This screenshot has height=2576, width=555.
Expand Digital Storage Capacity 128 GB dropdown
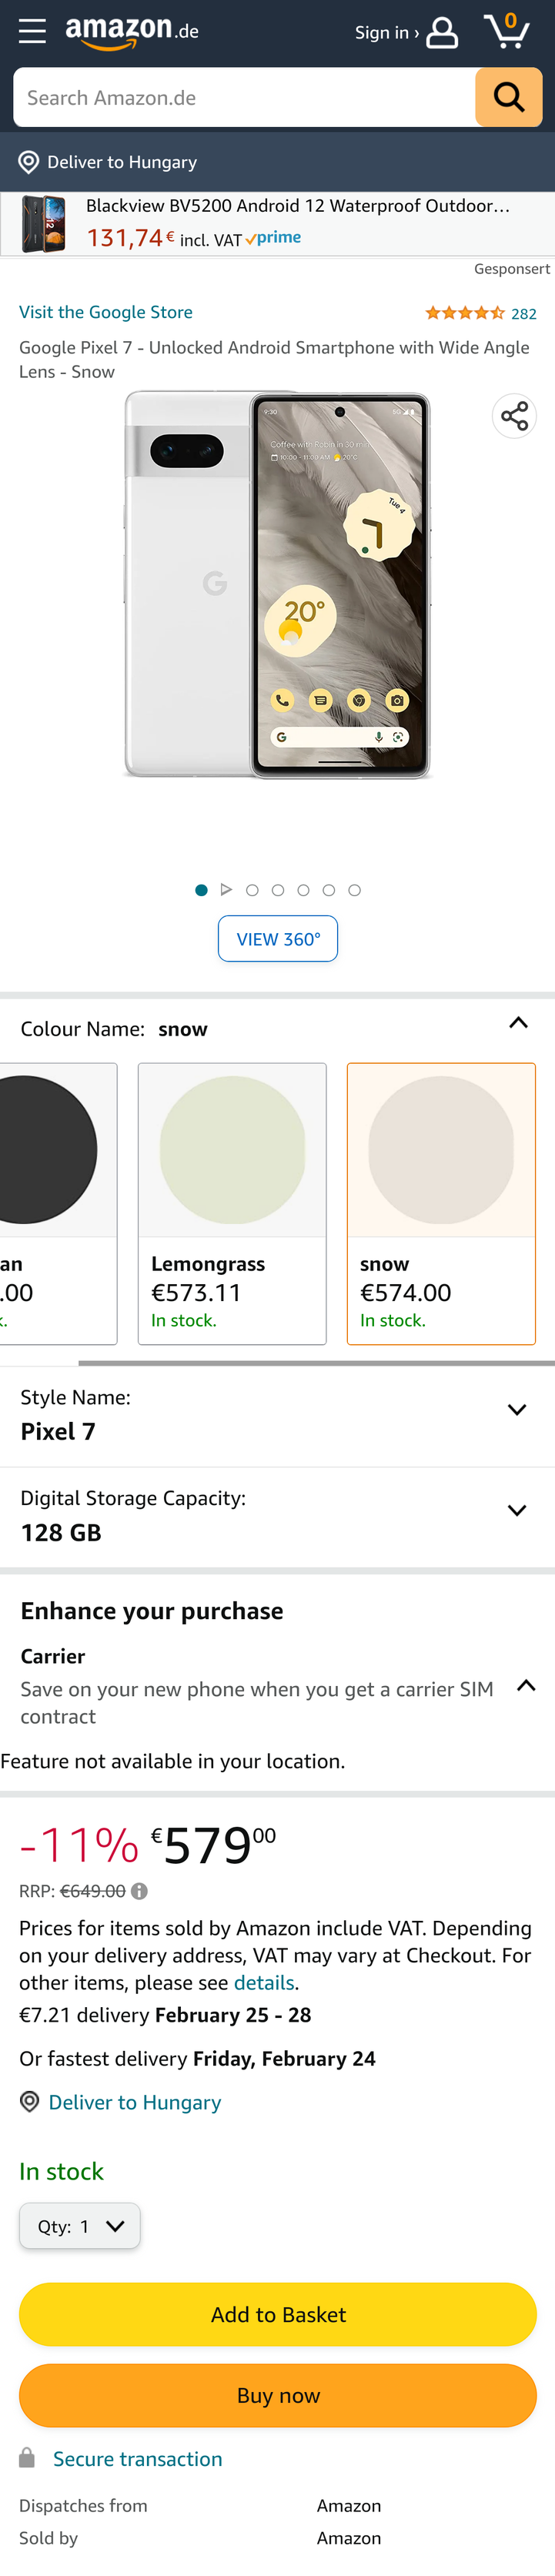click(x=517, y=1511)
